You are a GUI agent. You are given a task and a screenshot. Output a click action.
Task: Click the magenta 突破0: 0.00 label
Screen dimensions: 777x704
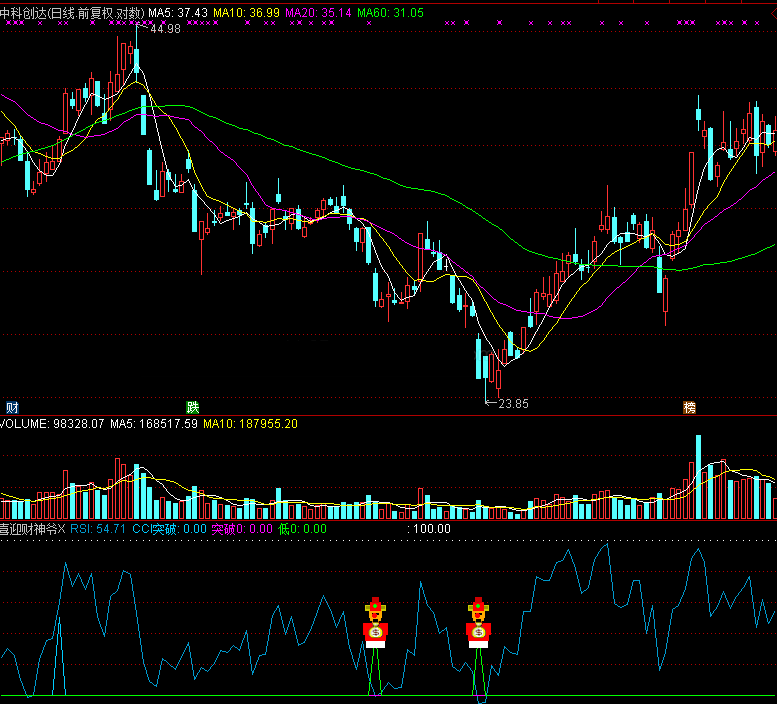pyautogui.click(x=241, y=528)
